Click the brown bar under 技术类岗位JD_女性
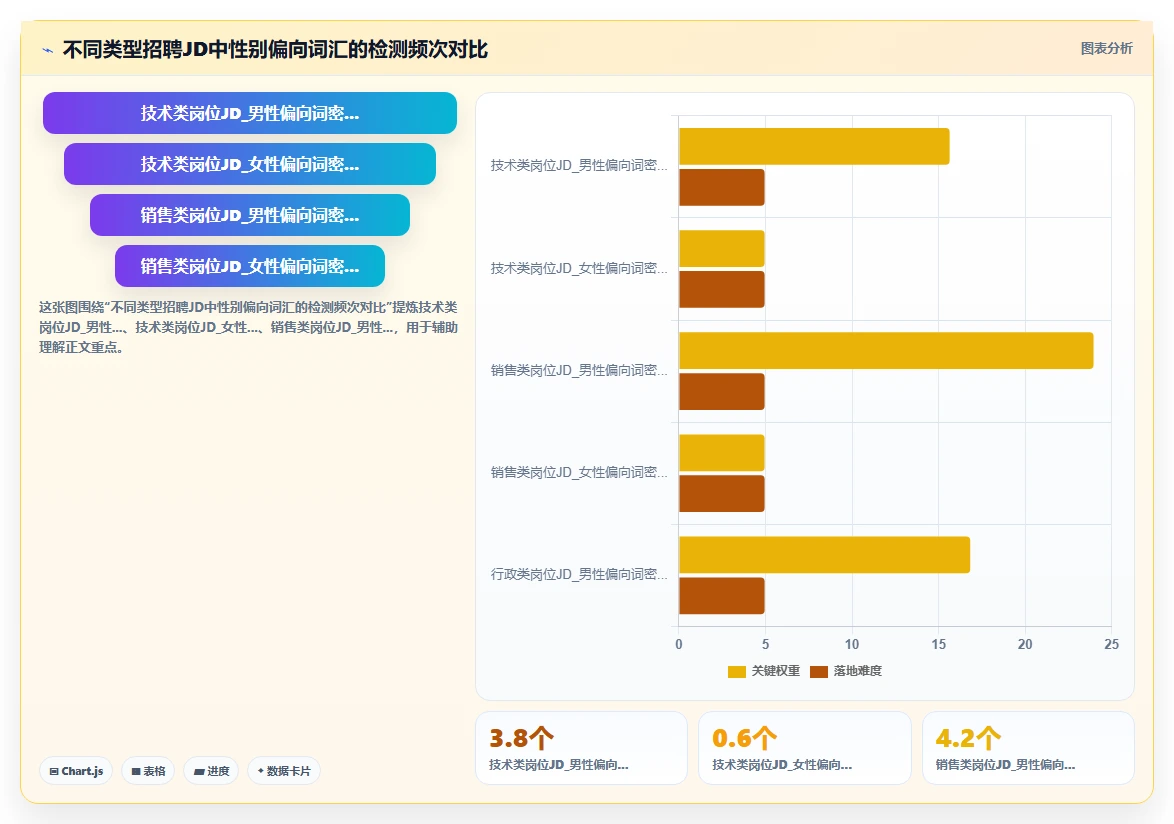 point(722,290)
